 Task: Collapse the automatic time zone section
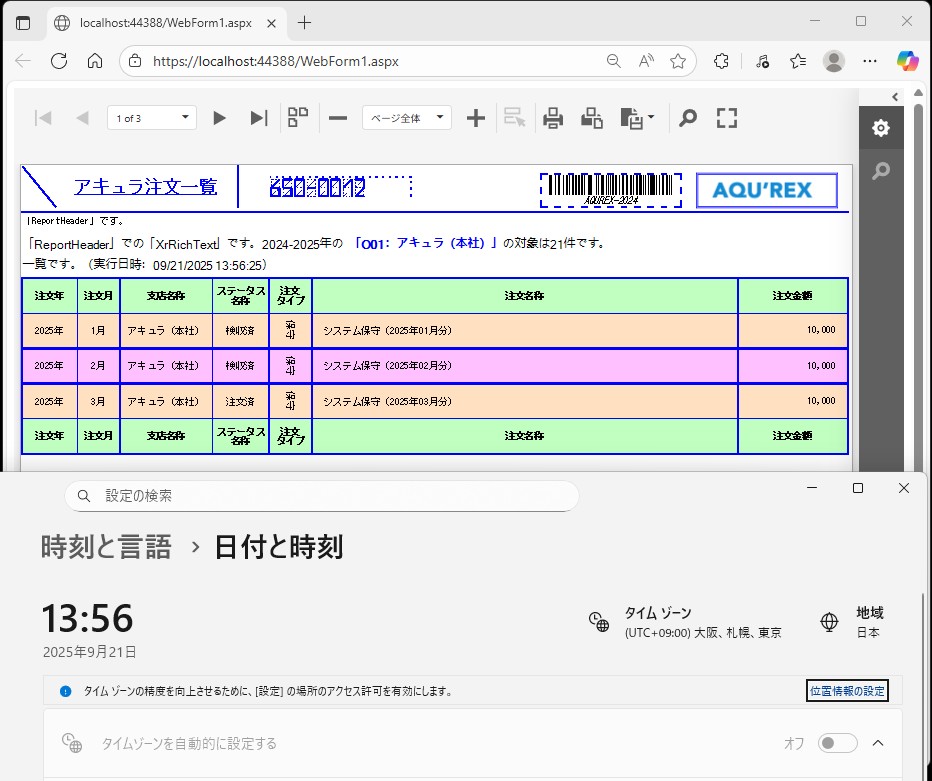click(878, 743)
